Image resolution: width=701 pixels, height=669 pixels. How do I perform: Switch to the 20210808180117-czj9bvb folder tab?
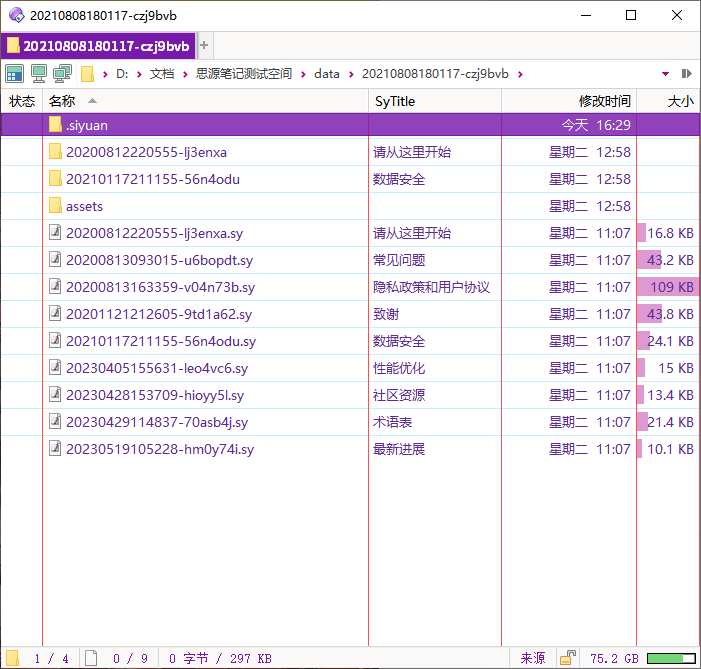tap(98, 46)
